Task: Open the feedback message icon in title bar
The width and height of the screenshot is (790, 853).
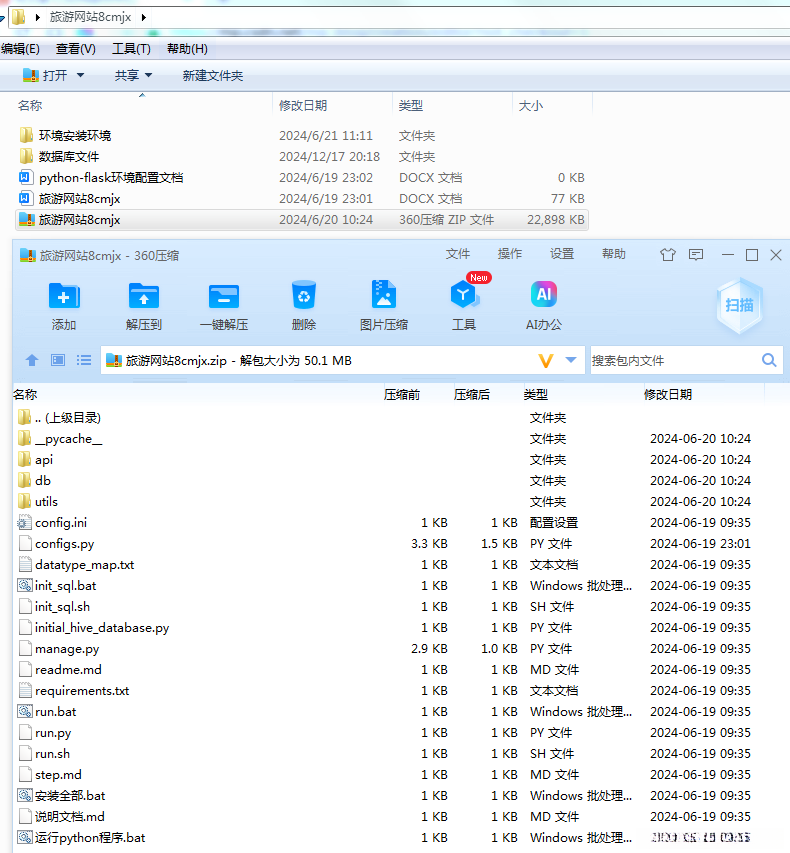Action: click(696, 255)
